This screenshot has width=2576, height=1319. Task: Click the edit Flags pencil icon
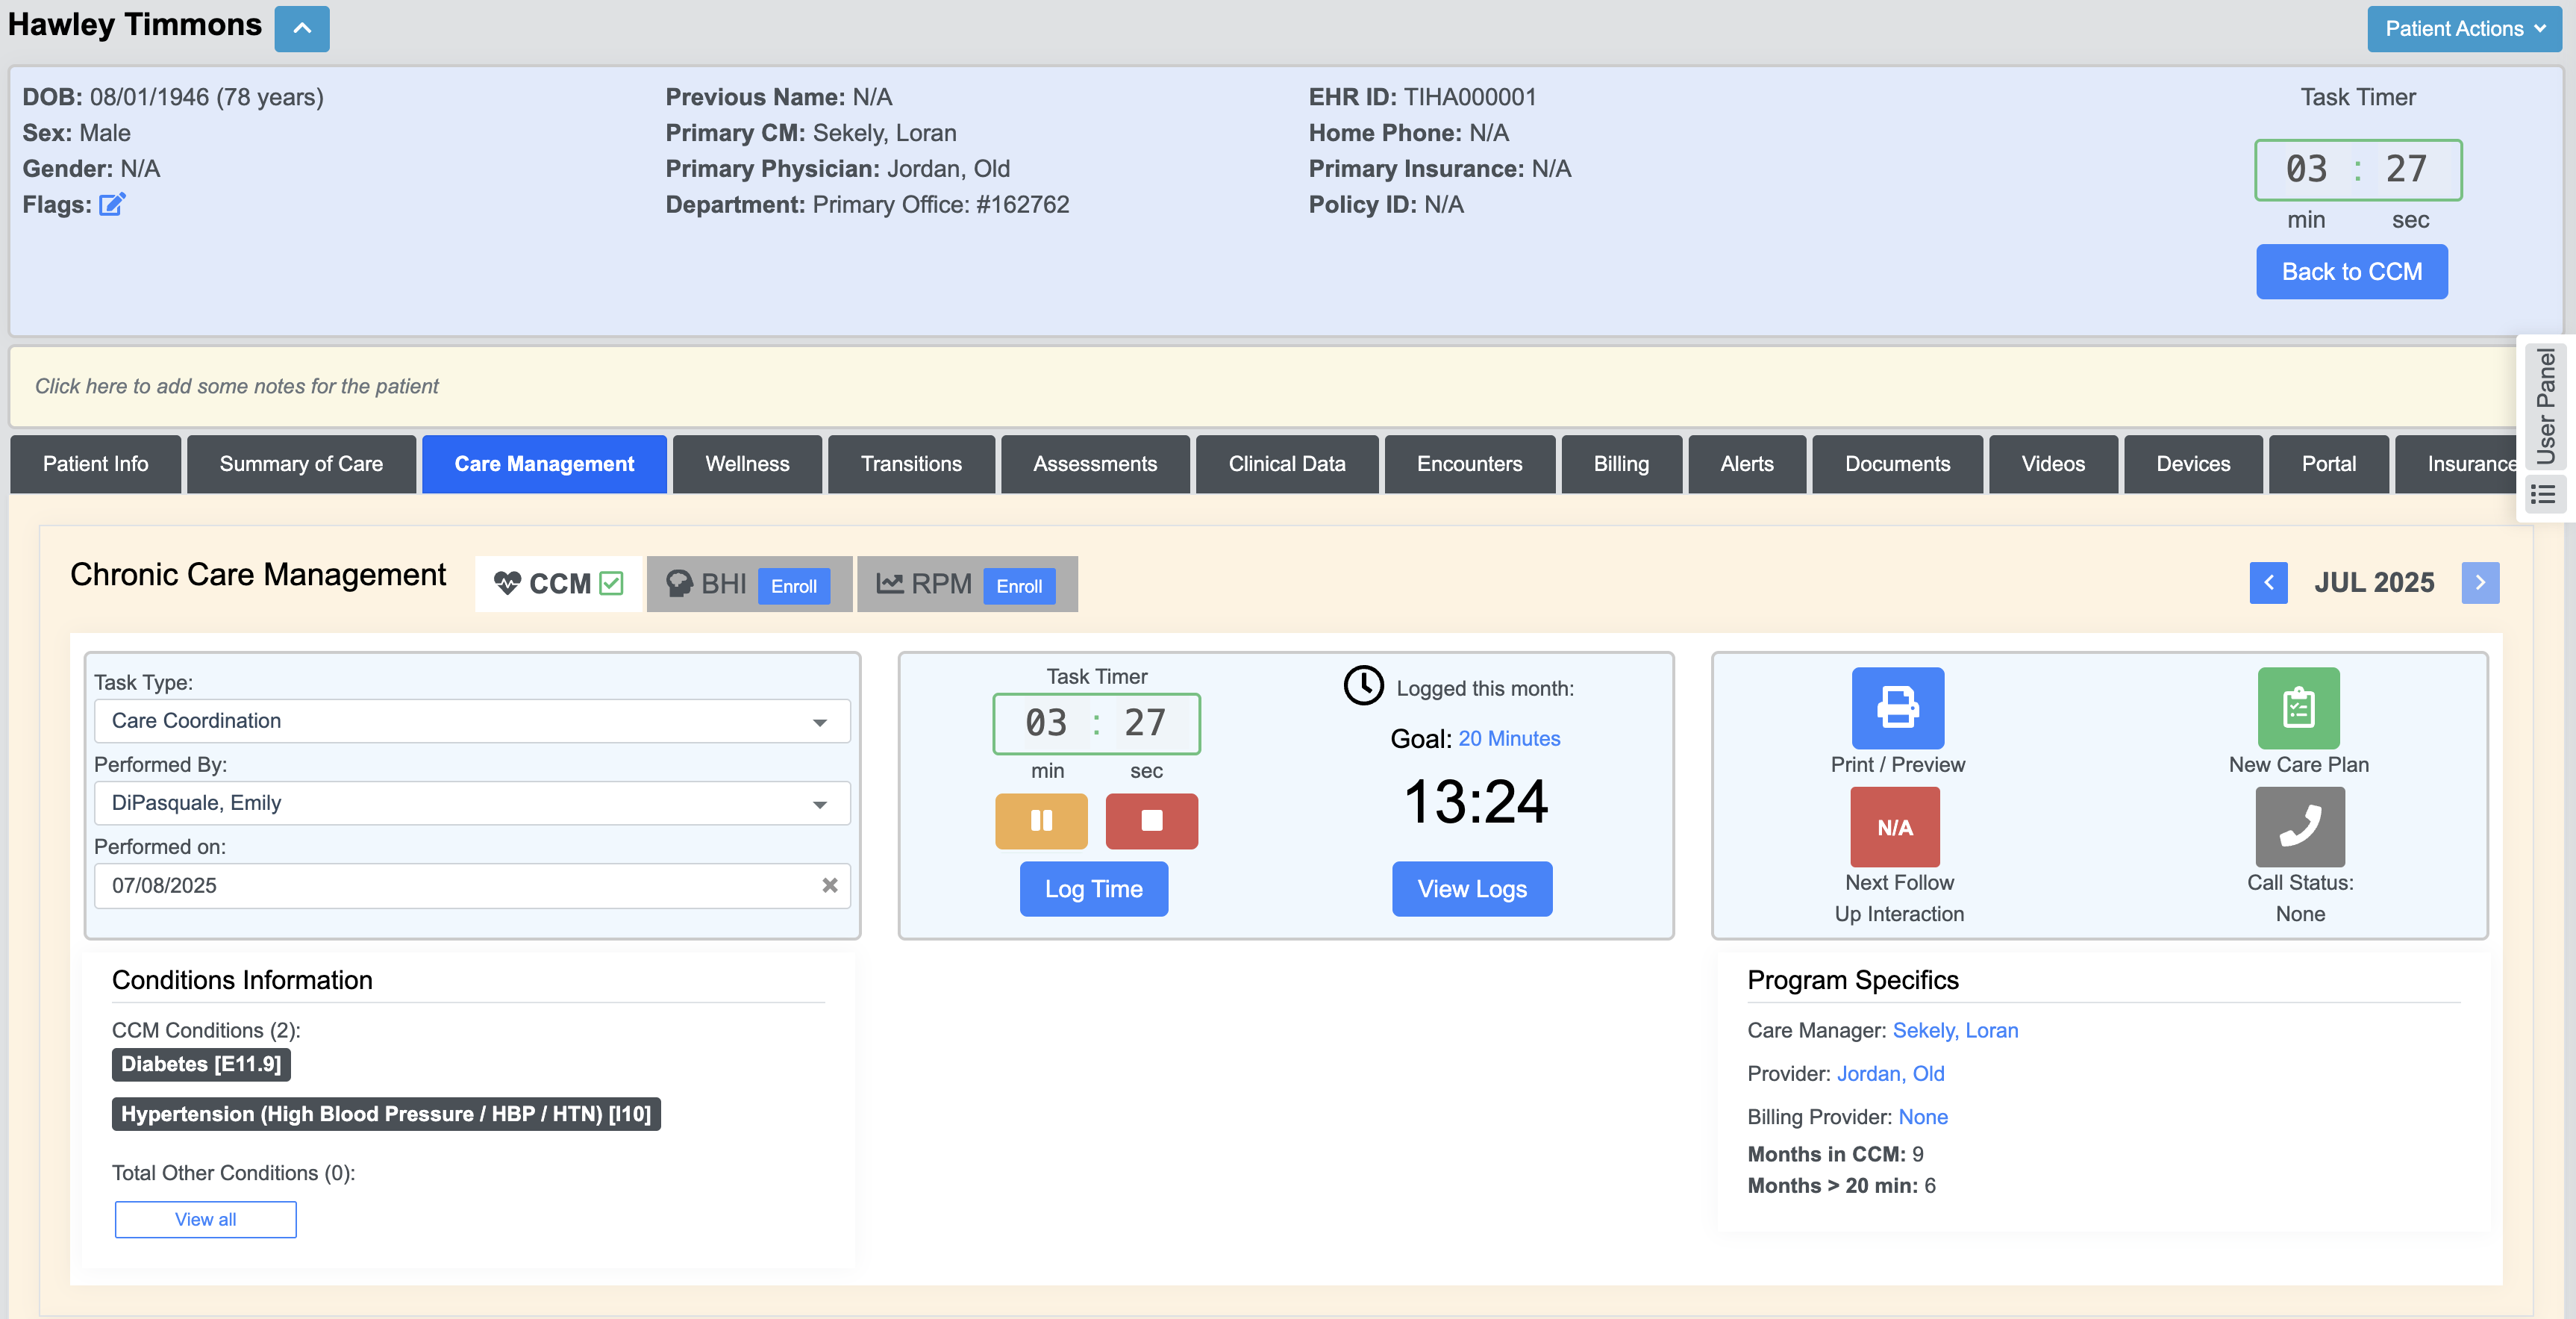click(x=112, y=204)
